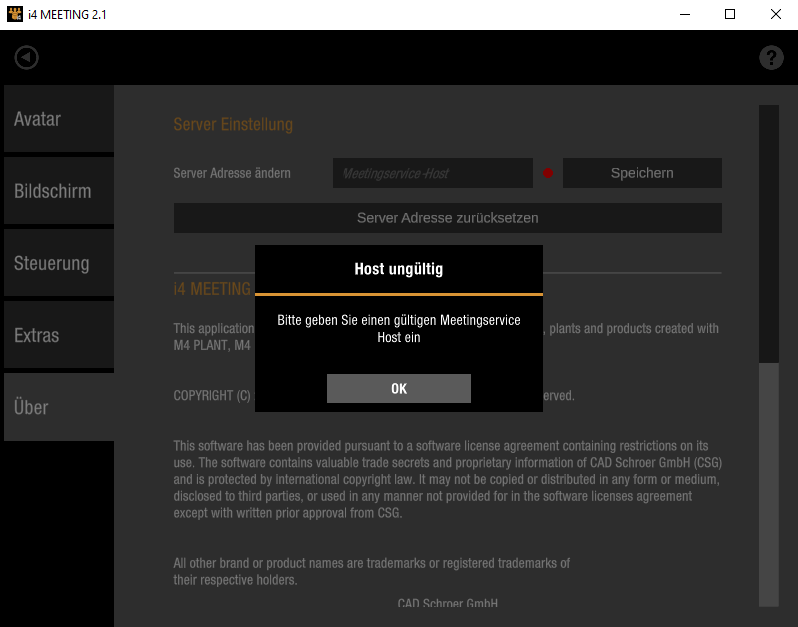Click the red host status indicator dot

[548, 174]
